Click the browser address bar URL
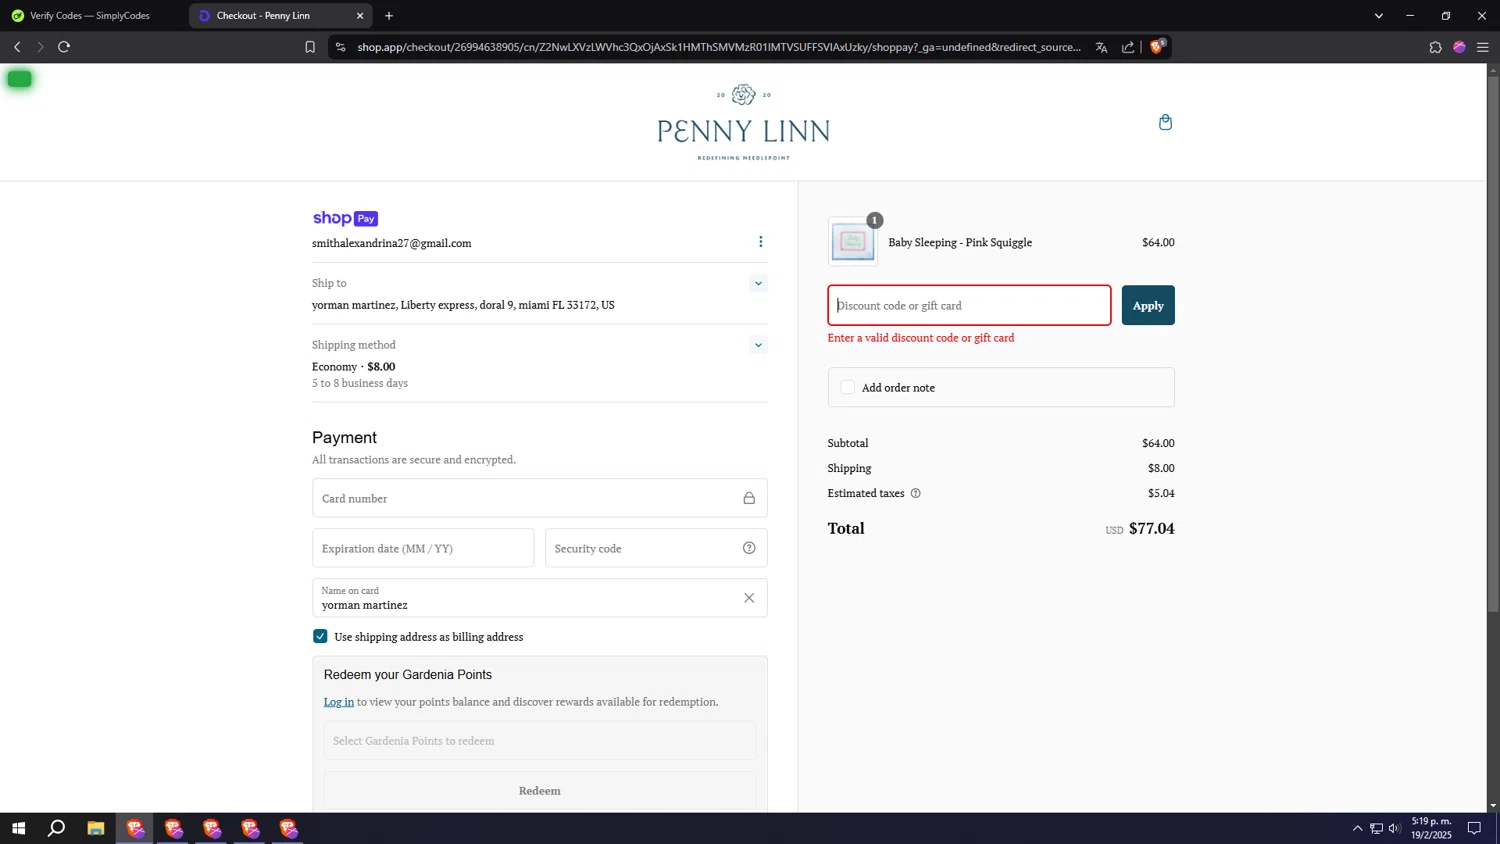The height and width of the screenshot is (844, 1500). (718, 47)
